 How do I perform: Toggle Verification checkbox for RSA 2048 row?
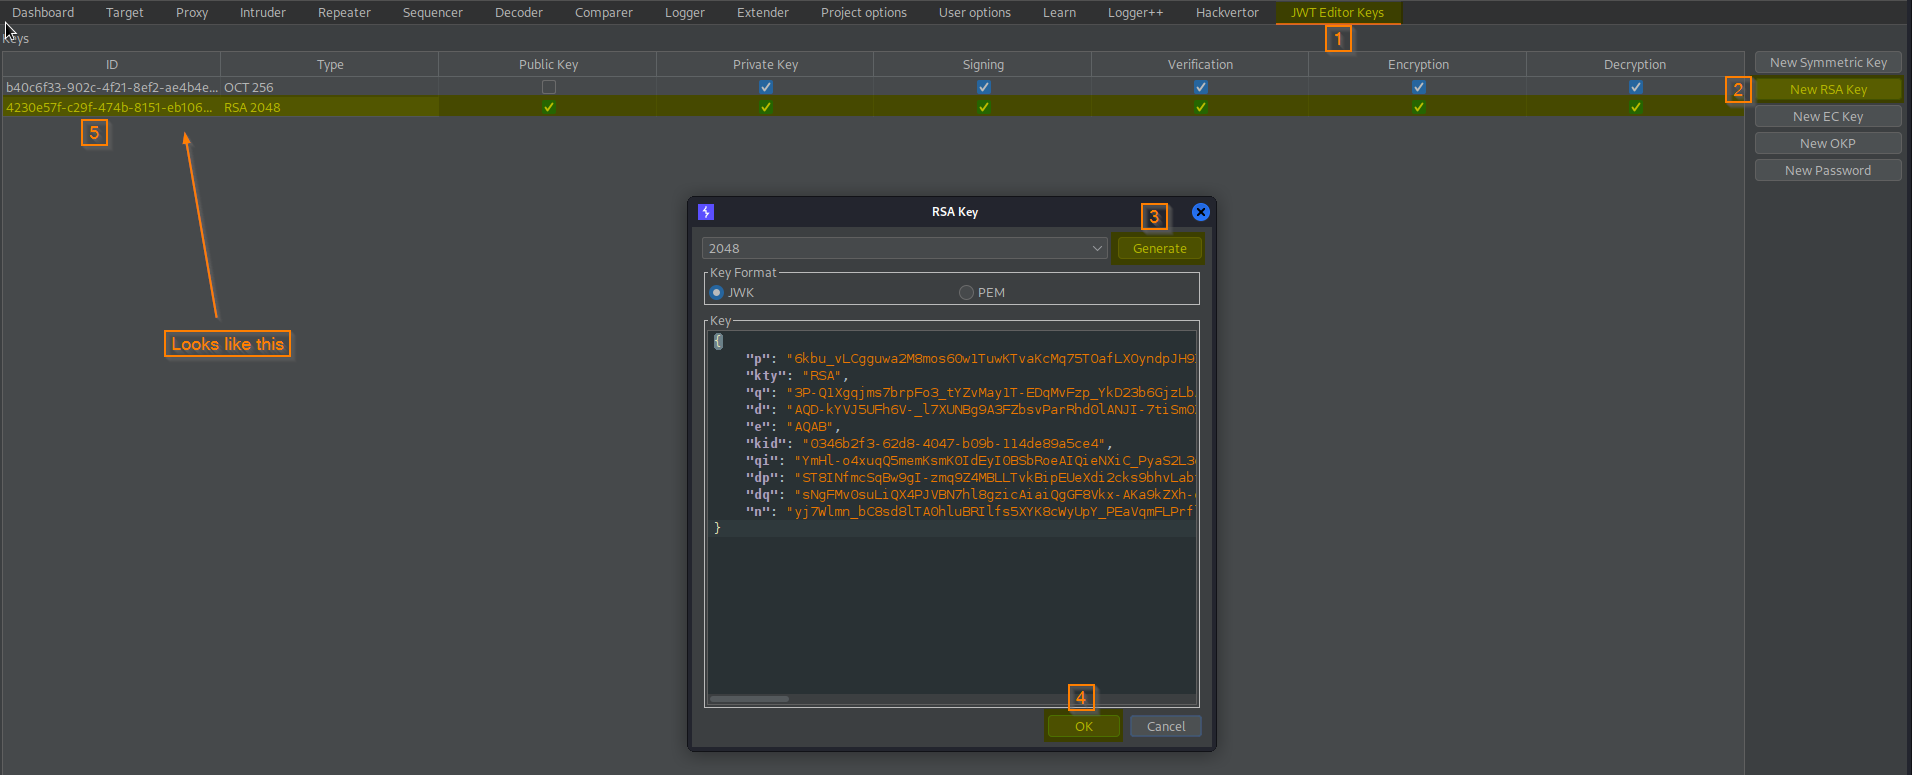pyautogui.click(x=1201, y=107)
